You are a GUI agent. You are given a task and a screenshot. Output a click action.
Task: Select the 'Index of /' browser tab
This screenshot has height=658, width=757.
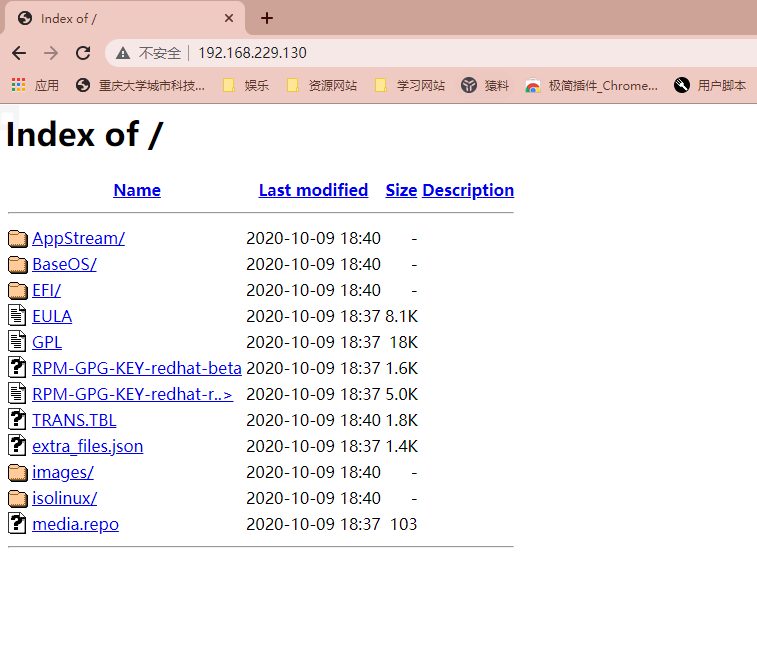click(124, 18)
